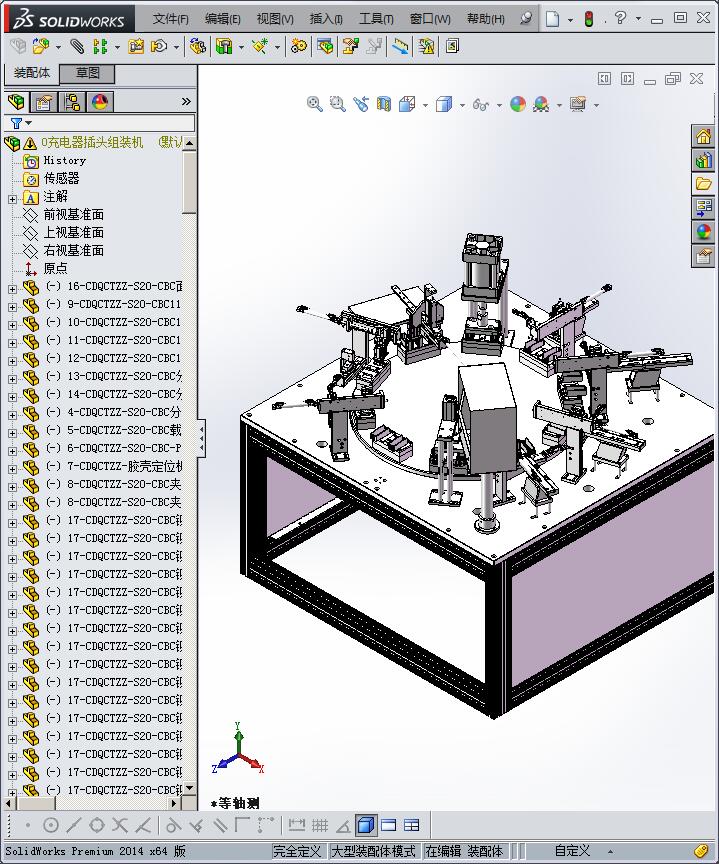Open the 帮助(H) menu

pyautogui.click(x=485, y=19)
